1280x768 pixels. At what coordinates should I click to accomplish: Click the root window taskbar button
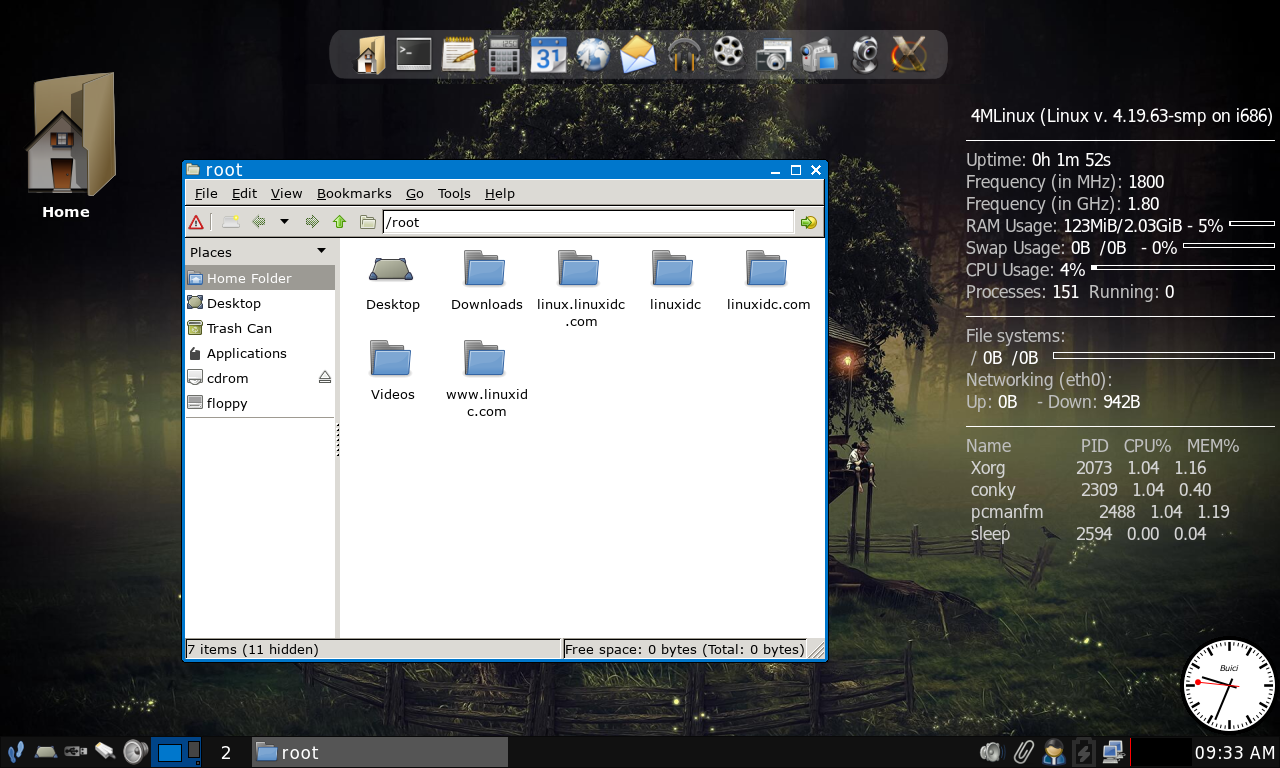379,752
